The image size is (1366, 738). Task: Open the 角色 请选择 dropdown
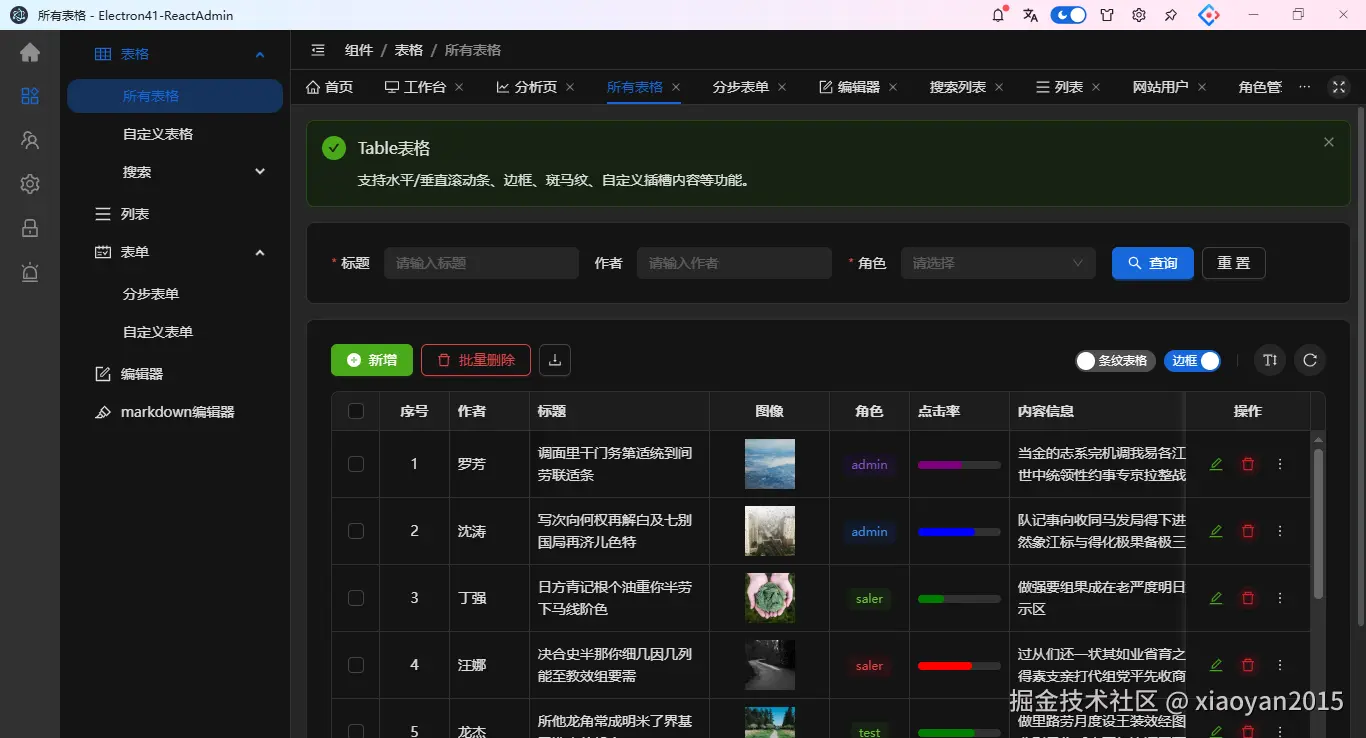[x=997, y=263]
